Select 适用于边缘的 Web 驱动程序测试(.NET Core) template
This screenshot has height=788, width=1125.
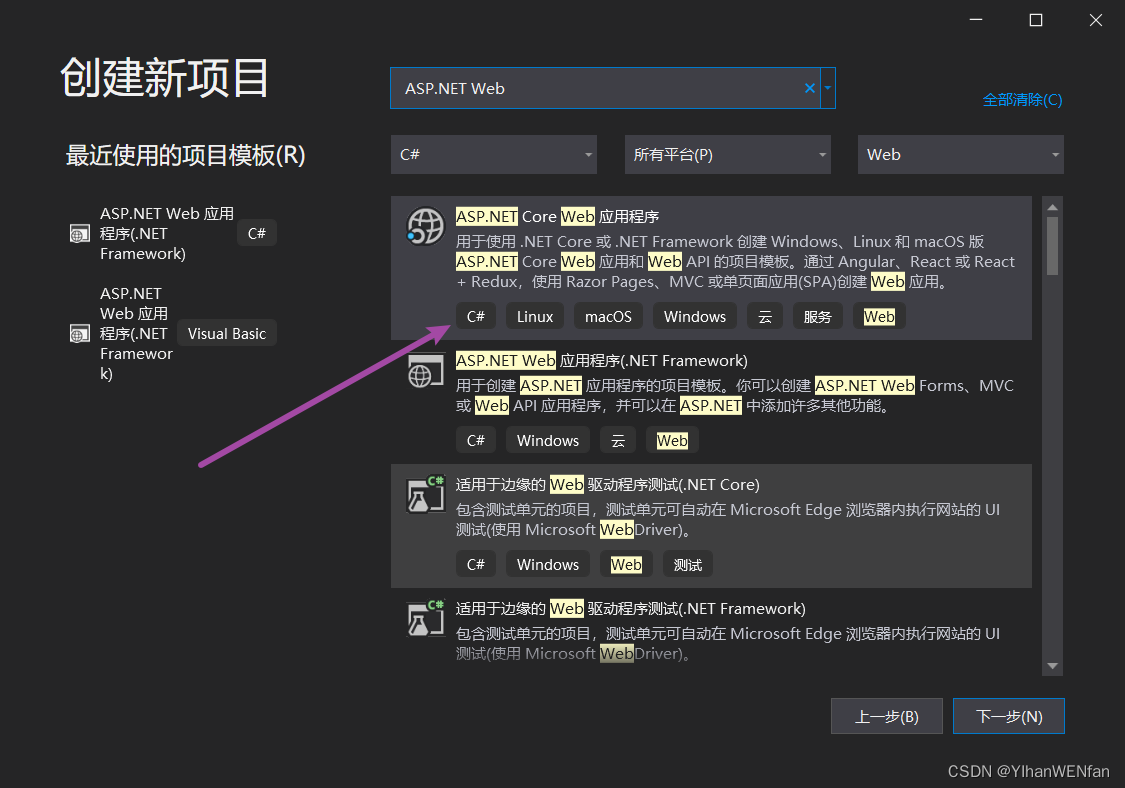click(711, 526)
